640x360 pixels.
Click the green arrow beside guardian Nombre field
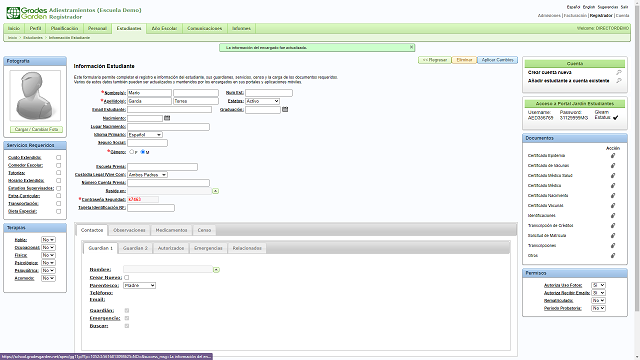point(216,270)
